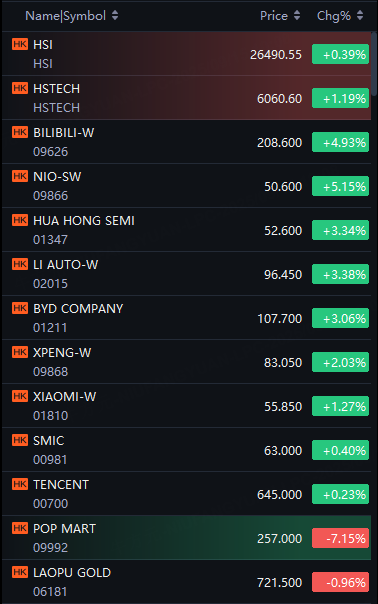
Task: Sort list by Name|Symbol column arrows
Action: [115, 15]
